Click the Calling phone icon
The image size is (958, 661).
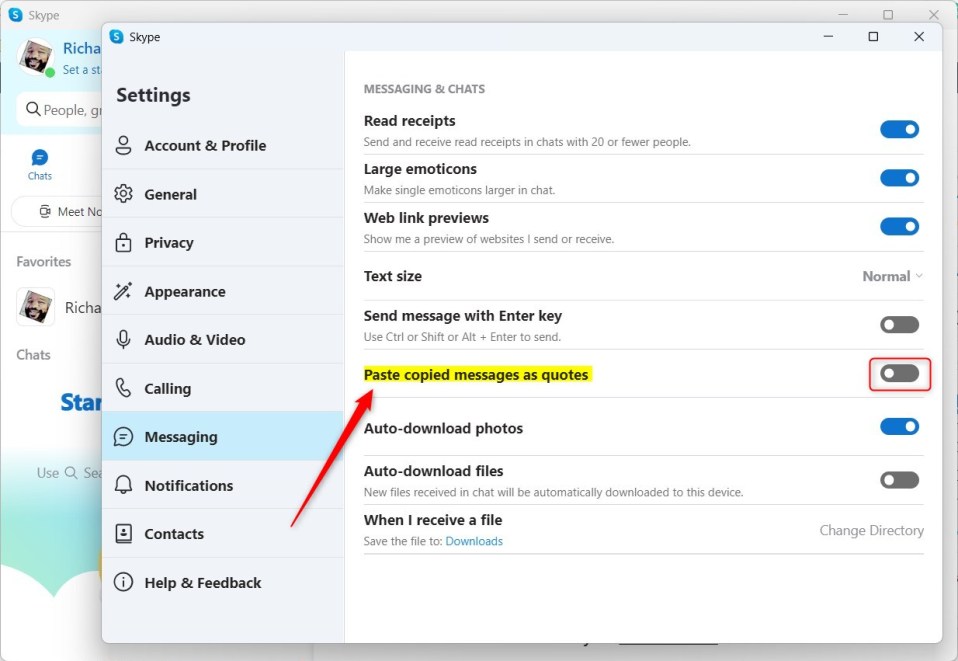click(x=123, y=388)
